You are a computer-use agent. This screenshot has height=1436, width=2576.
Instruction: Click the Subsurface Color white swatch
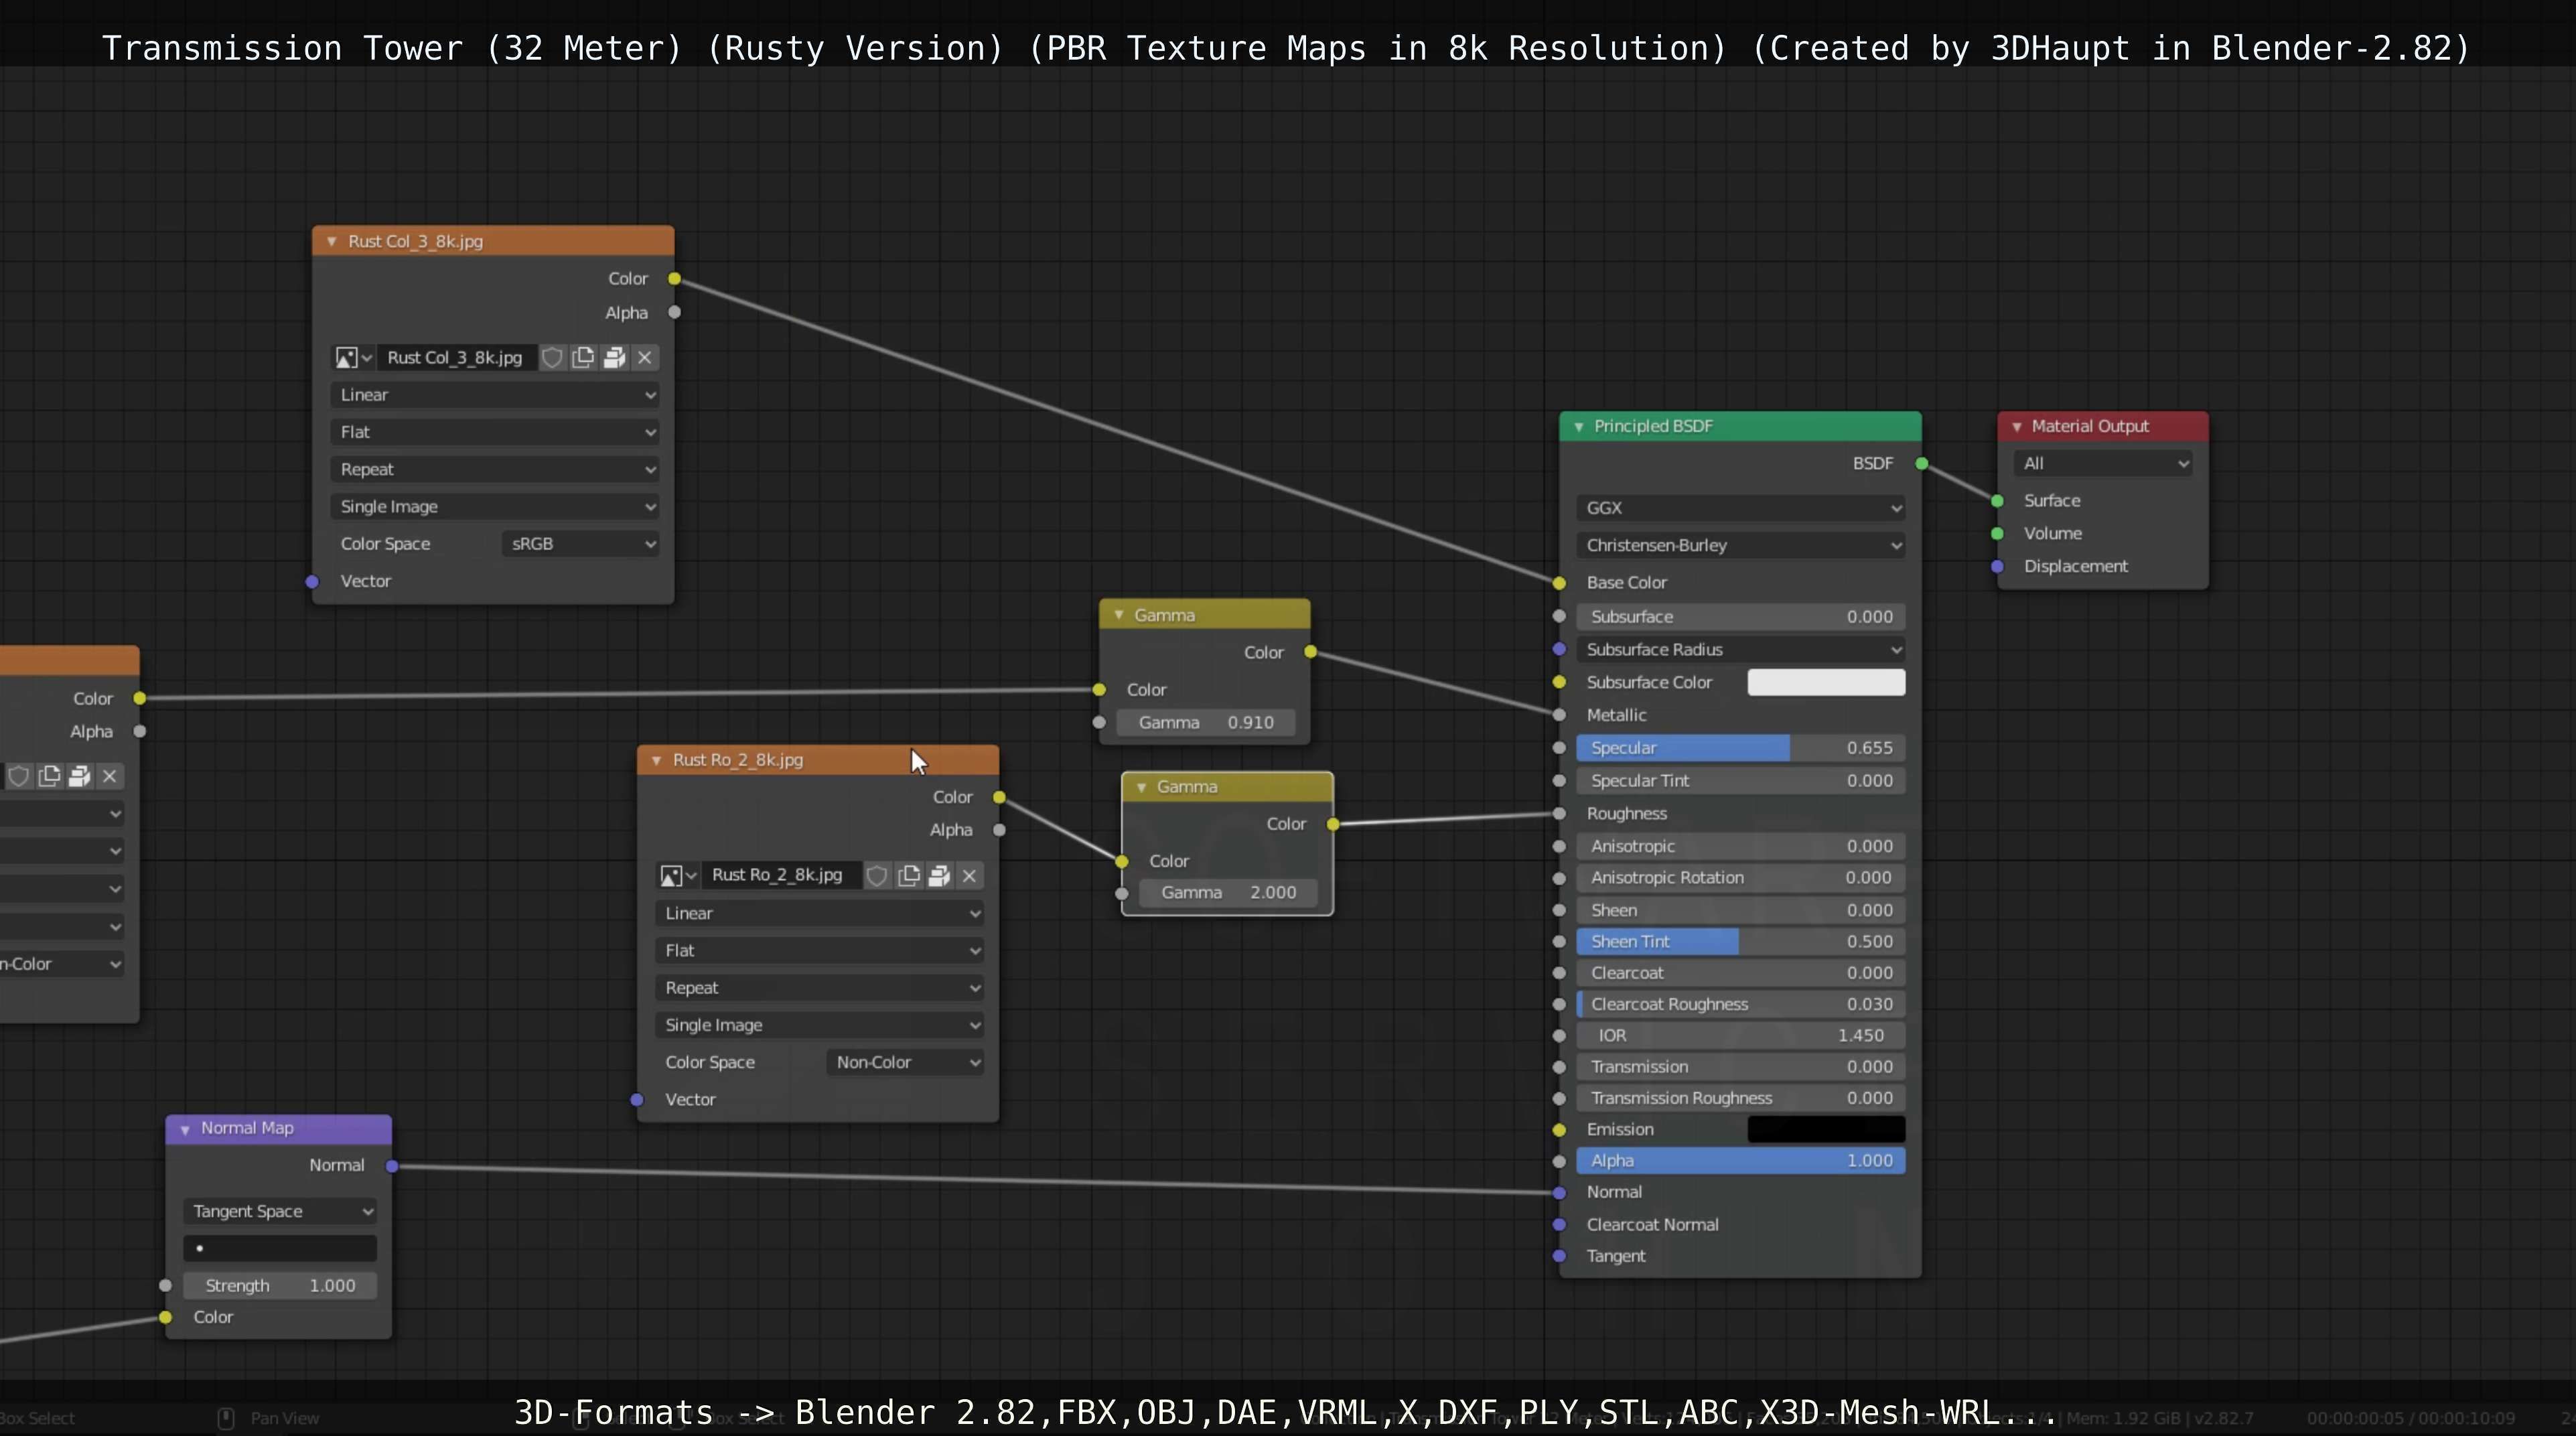pyautogui.click(x=1825, y=682)
